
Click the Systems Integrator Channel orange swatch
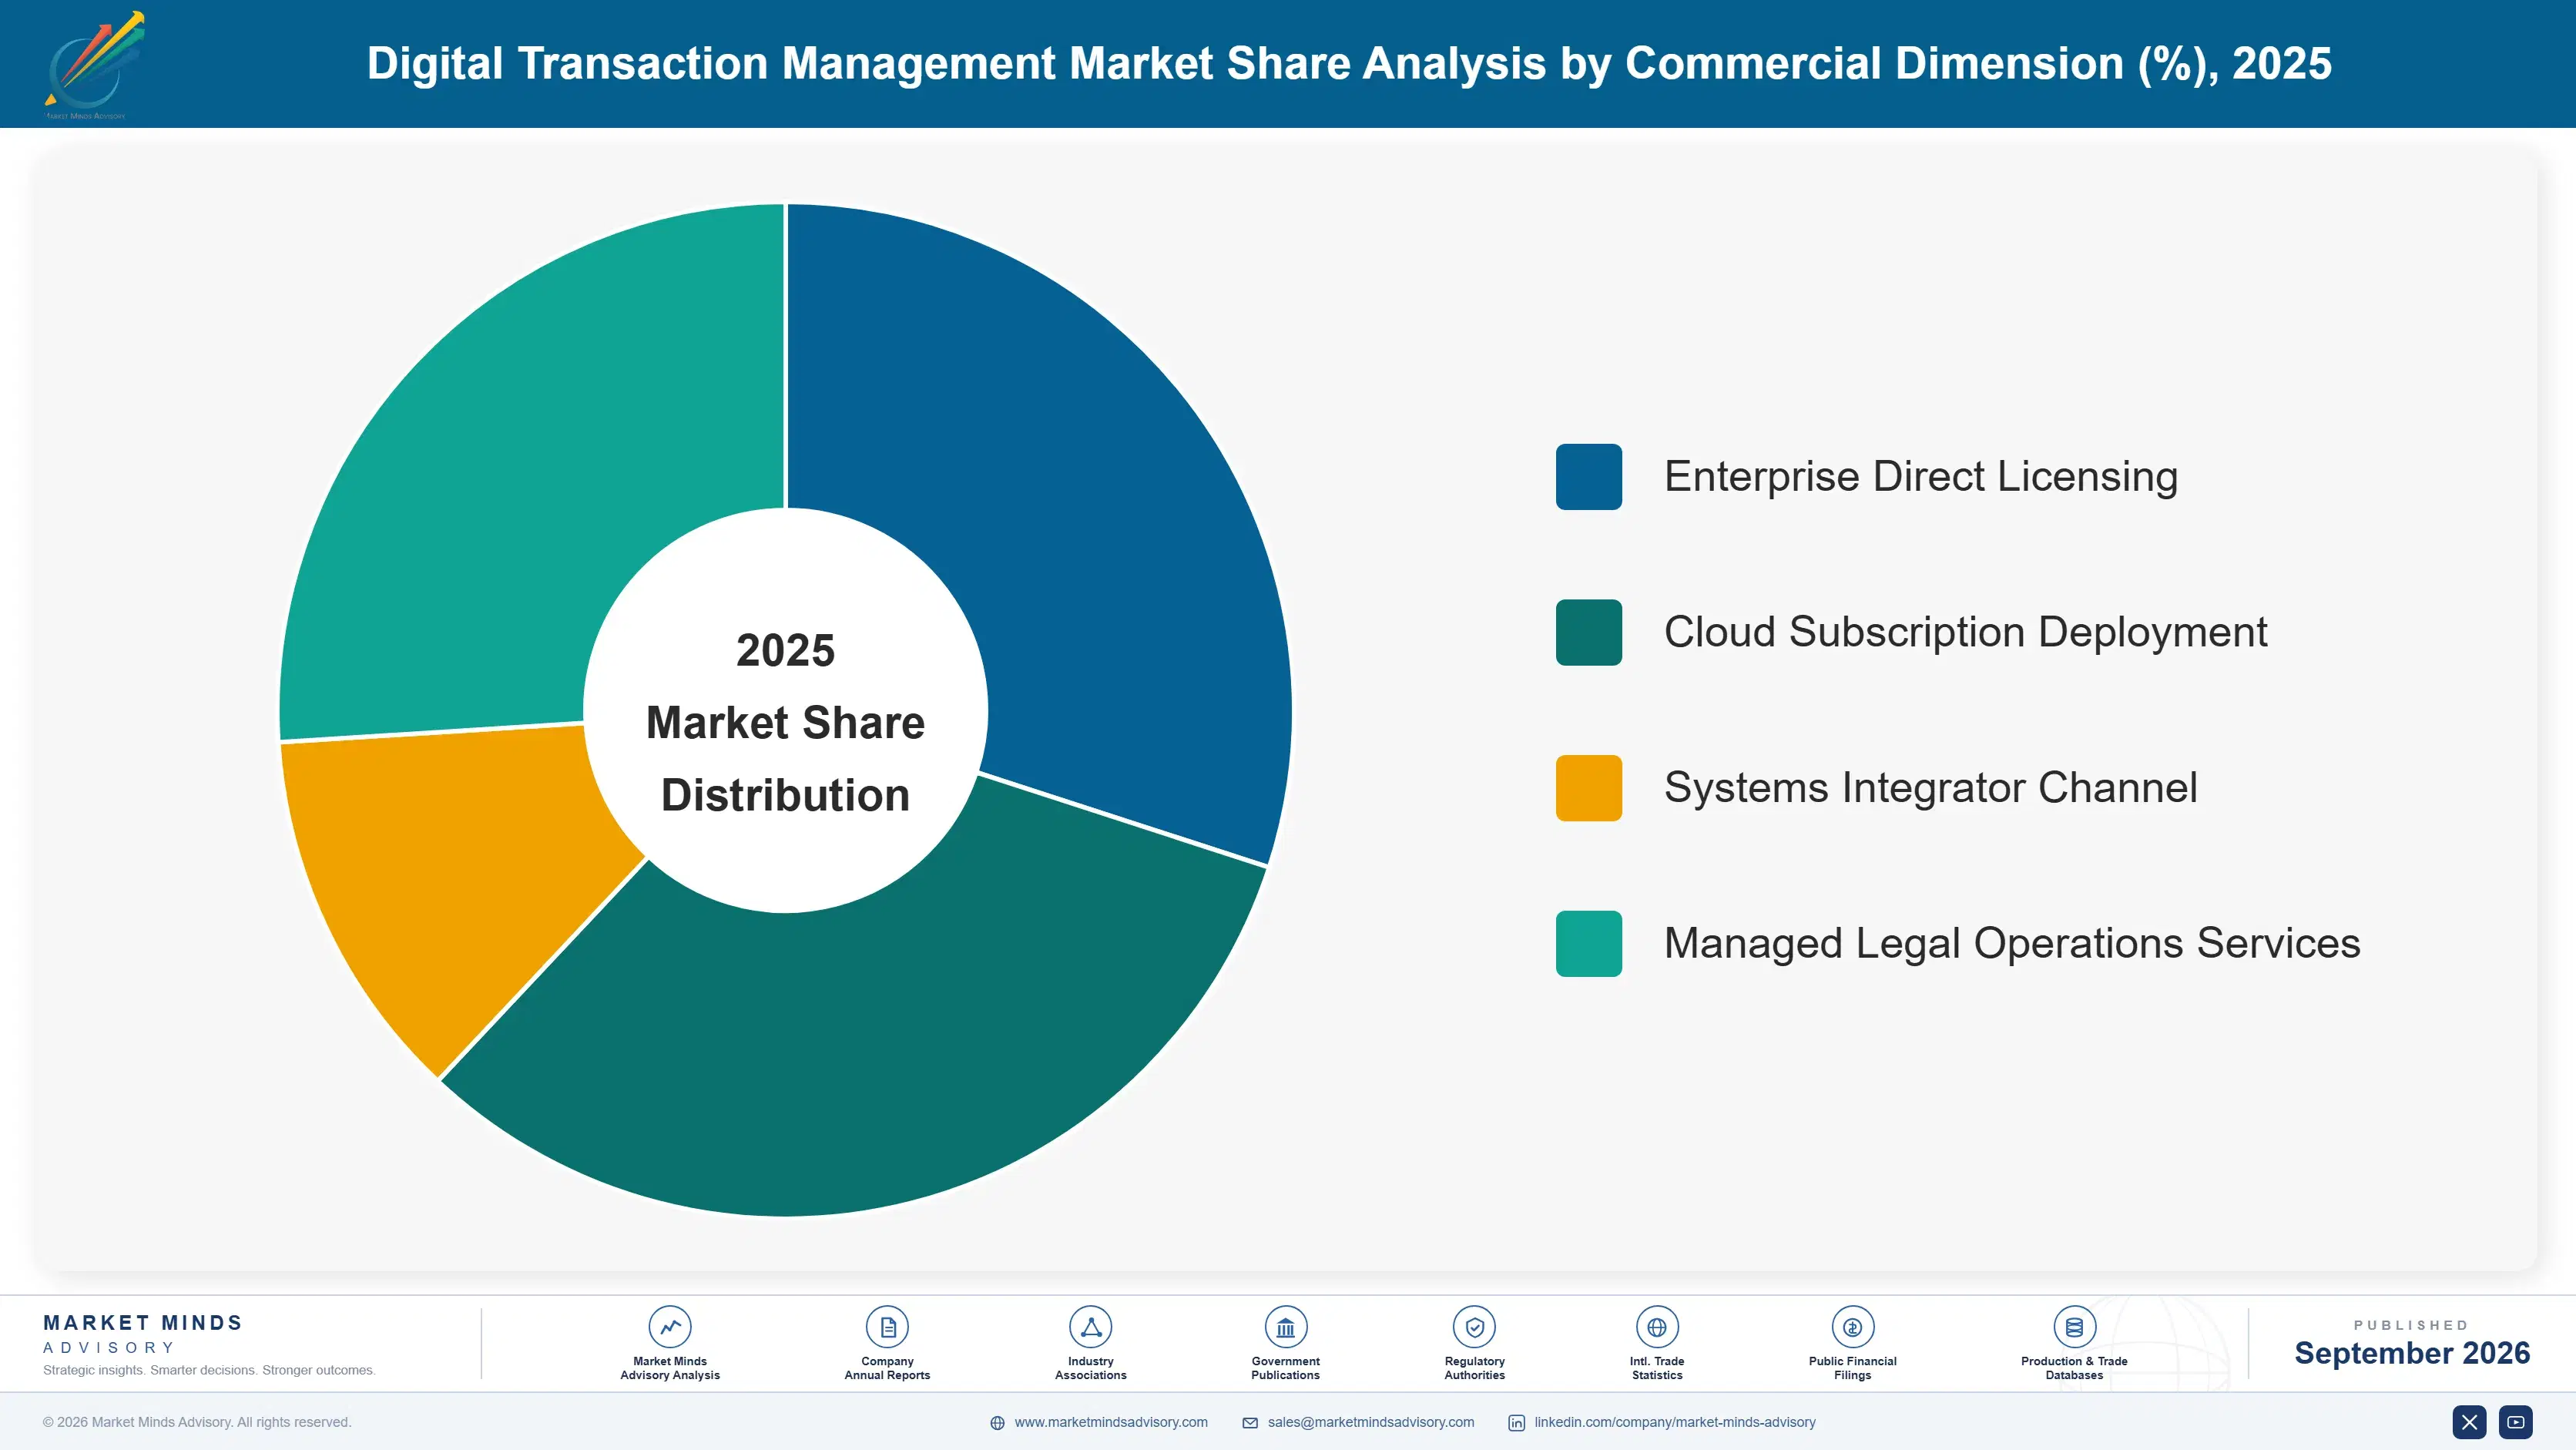point(1588,788)
